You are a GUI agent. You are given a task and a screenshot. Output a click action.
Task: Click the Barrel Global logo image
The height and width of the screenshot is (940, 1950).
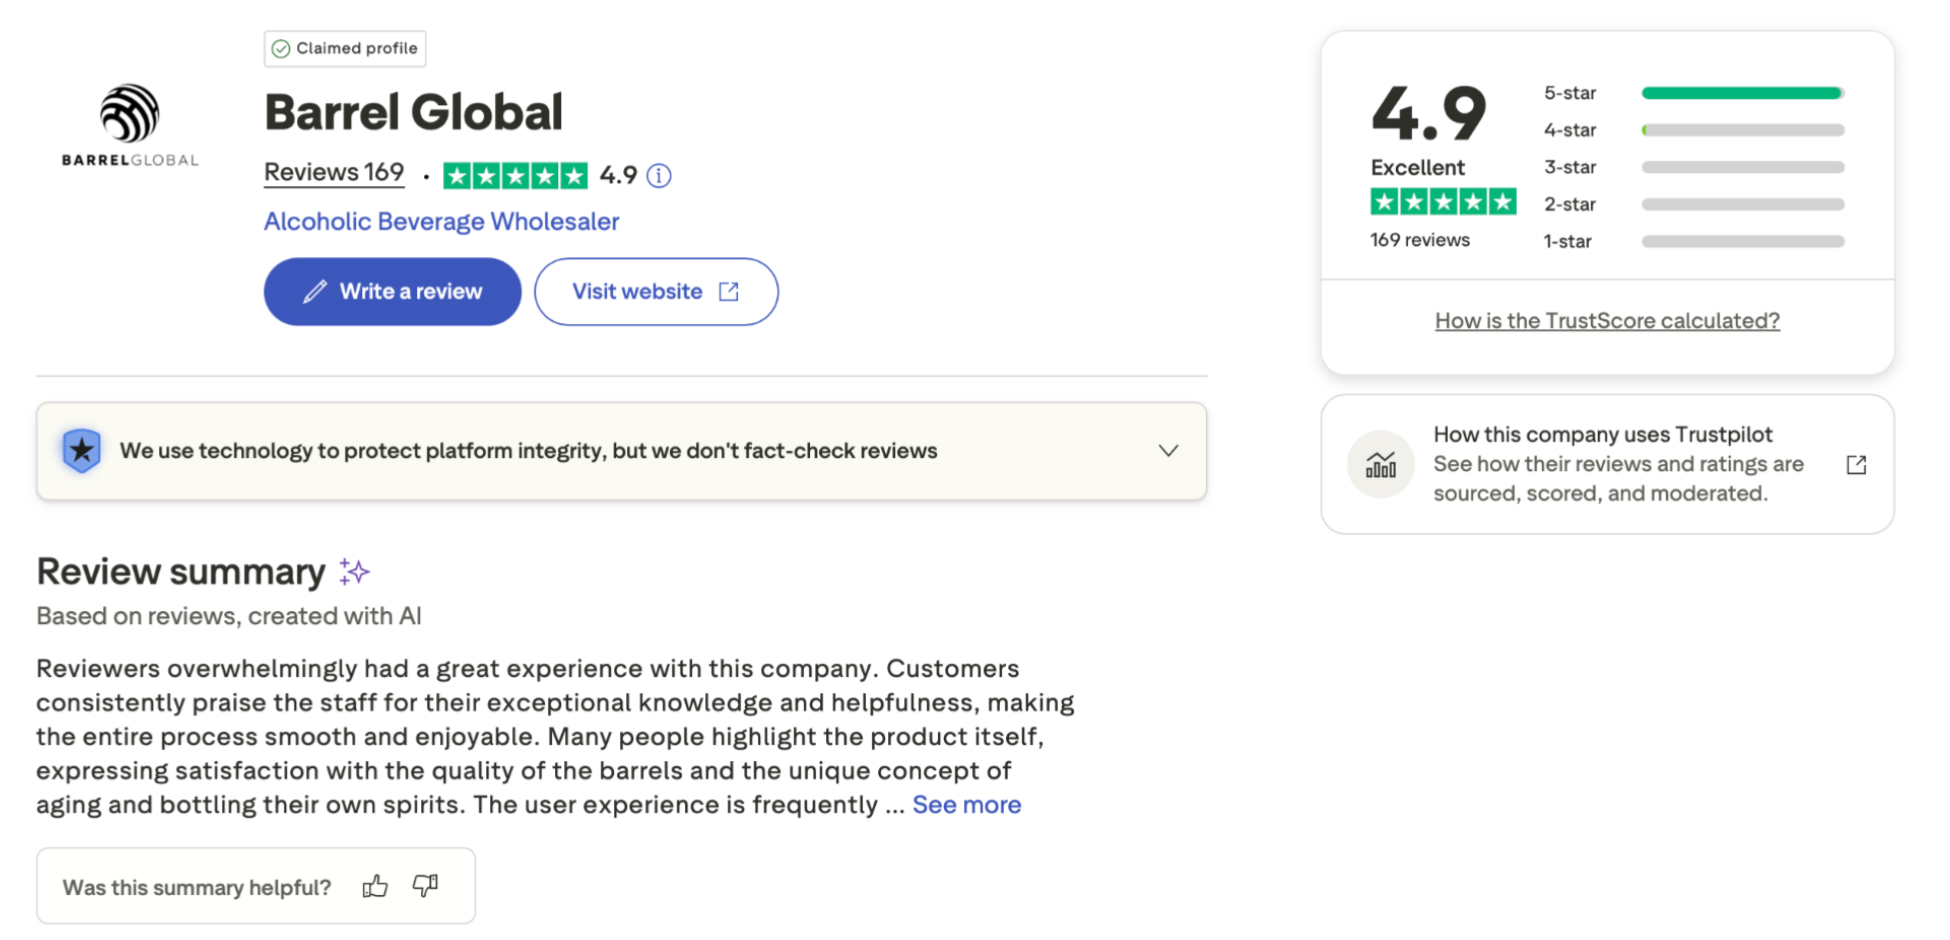pos(130,125)
